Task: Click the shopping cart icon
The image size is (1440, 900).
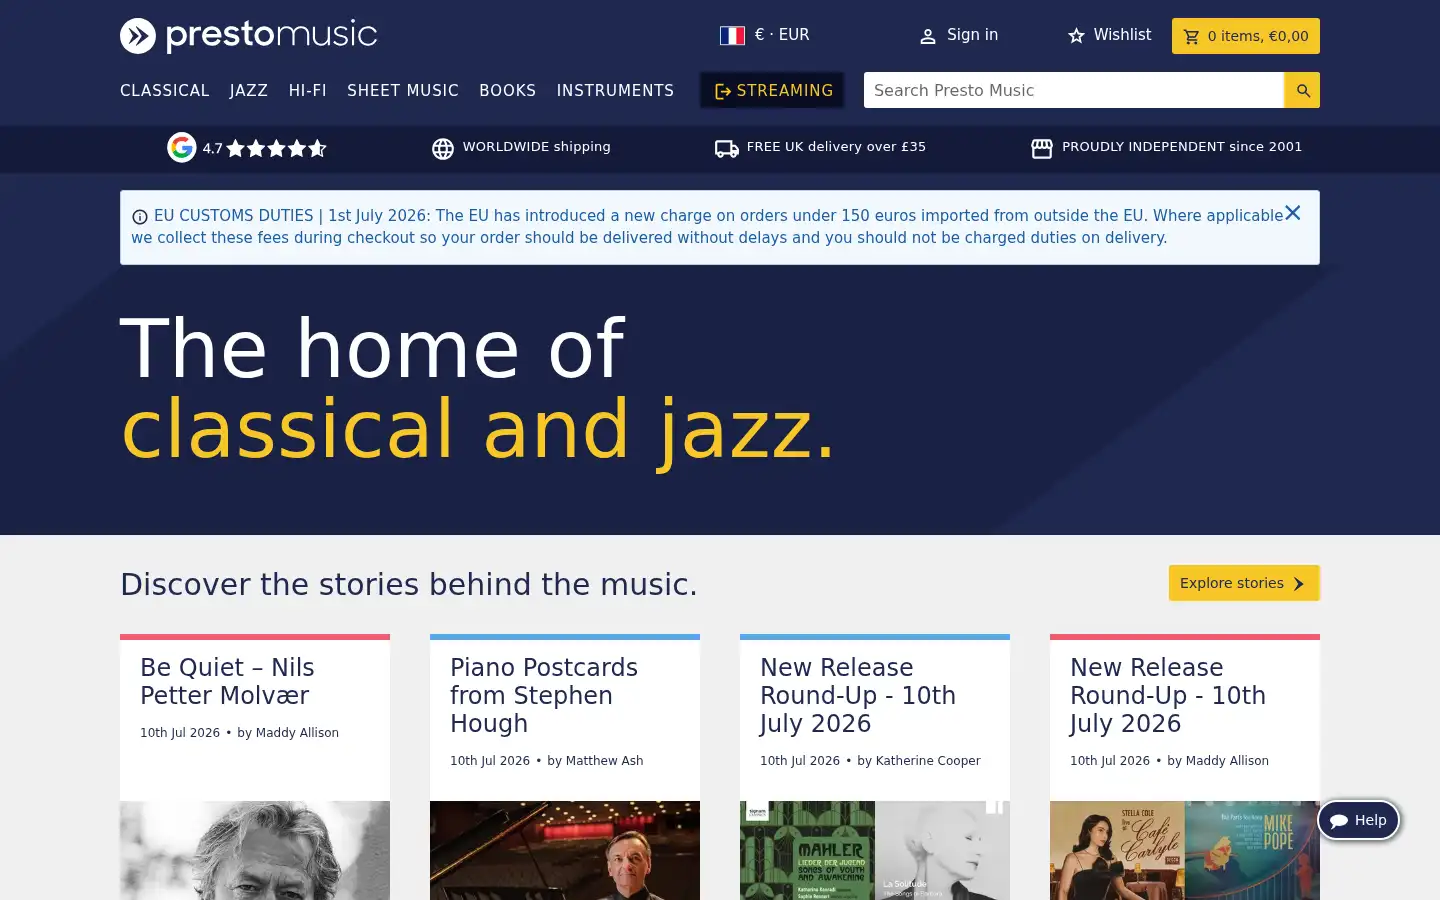Action: 1191,37
